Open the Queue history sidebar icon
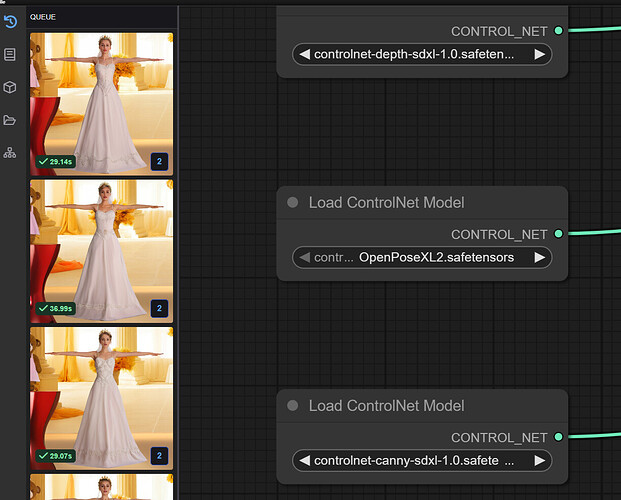621x500 pixels. 10,21
